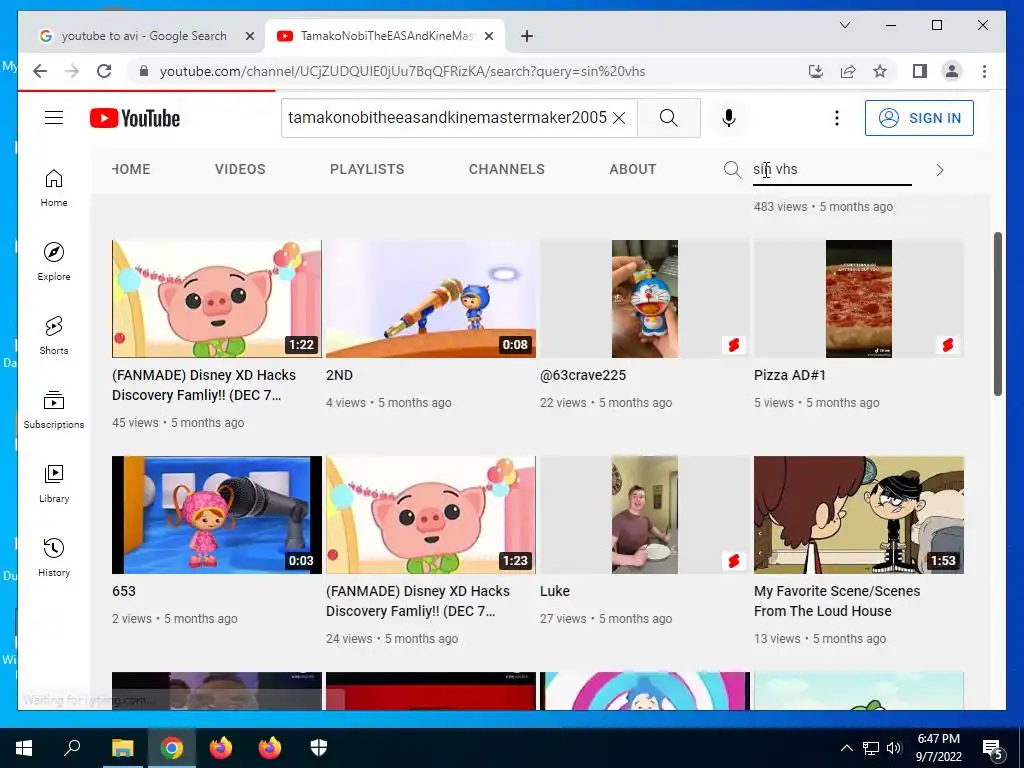
Task: Click the YouTube logo
Action: 135,118
